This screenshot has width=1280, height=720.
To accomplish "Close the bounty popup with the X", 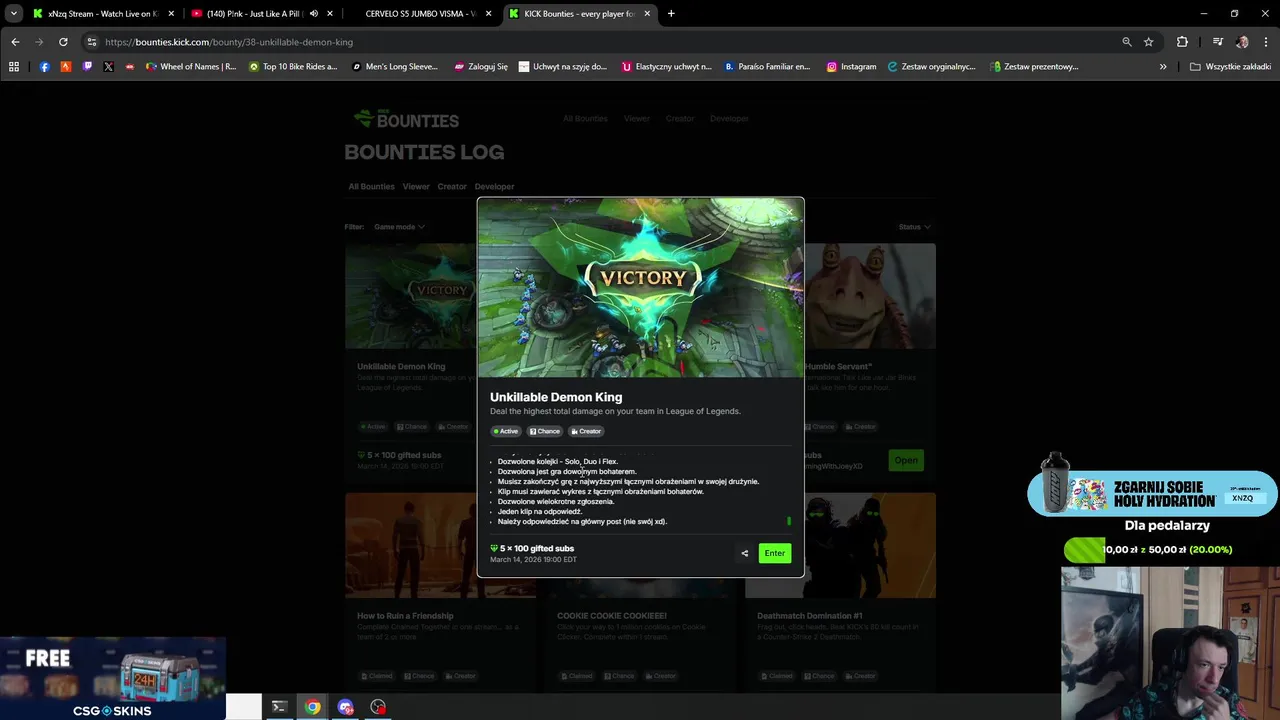I will pyautogui.click(x=791, y=211).
